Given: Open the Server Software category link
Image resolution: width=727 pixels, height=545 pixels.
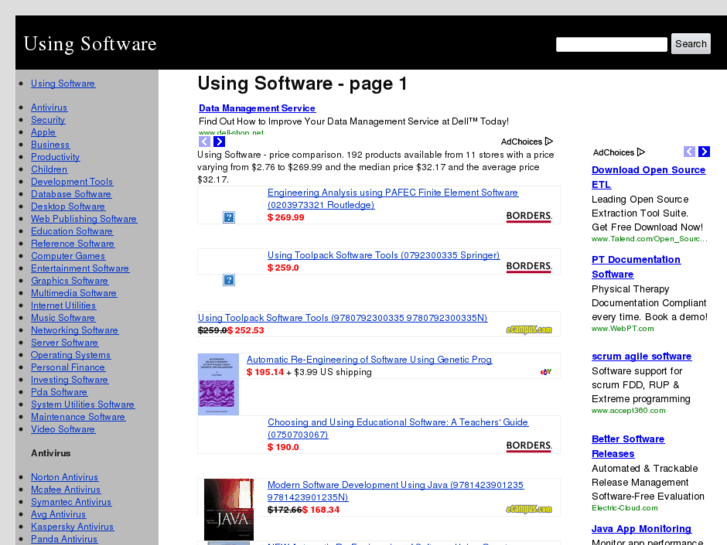Looking at the screenshot, I should (x=64, y=342).
